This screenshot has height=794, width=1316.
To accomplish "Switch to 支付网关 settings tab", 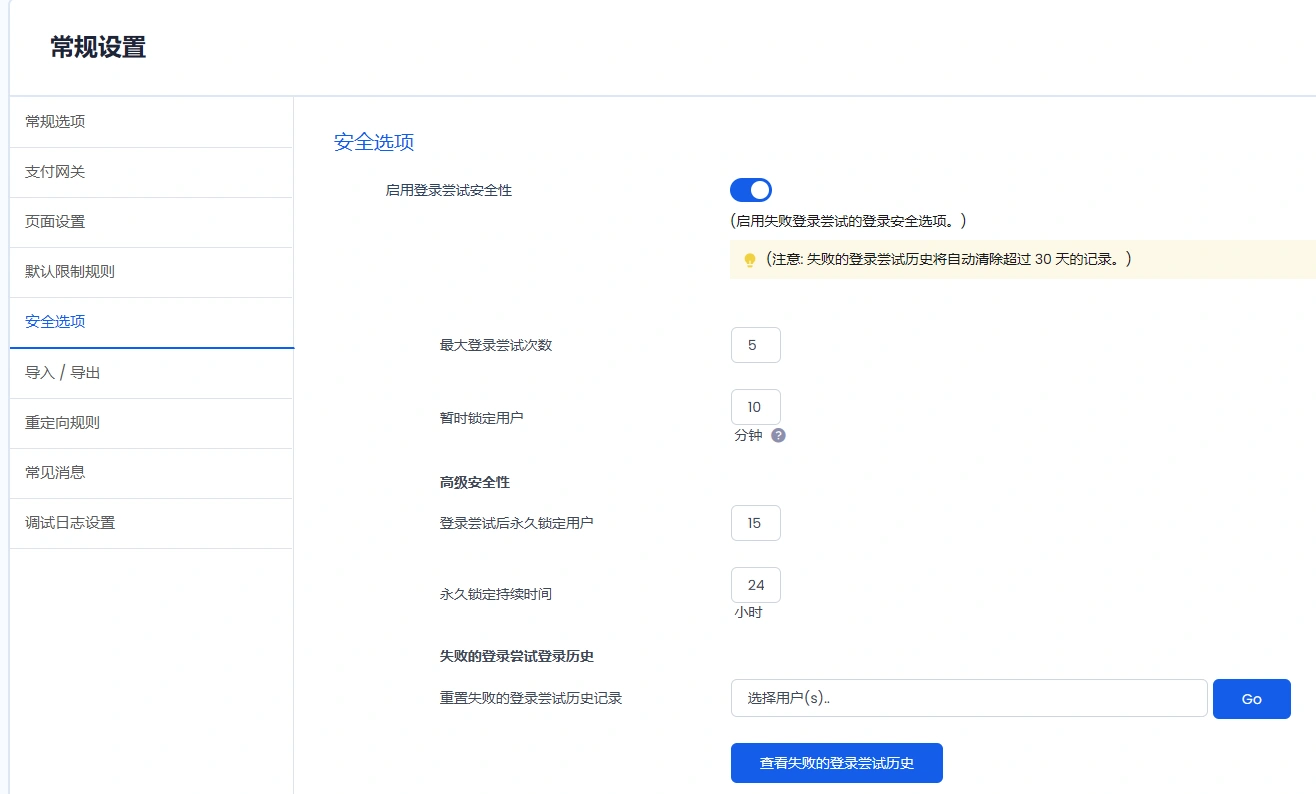I will [53, 171].
